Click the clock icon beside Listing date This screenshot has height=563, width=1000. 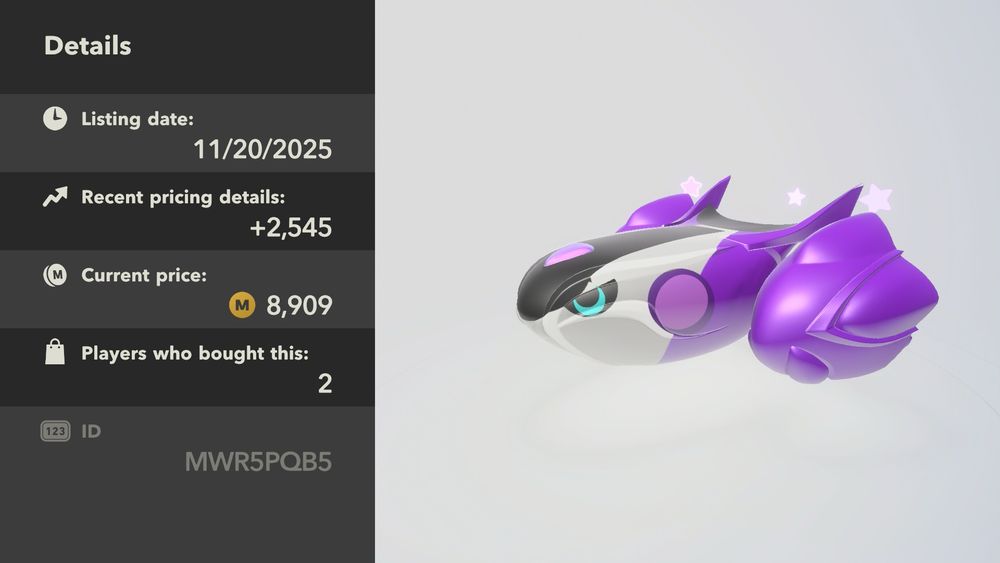55,119
